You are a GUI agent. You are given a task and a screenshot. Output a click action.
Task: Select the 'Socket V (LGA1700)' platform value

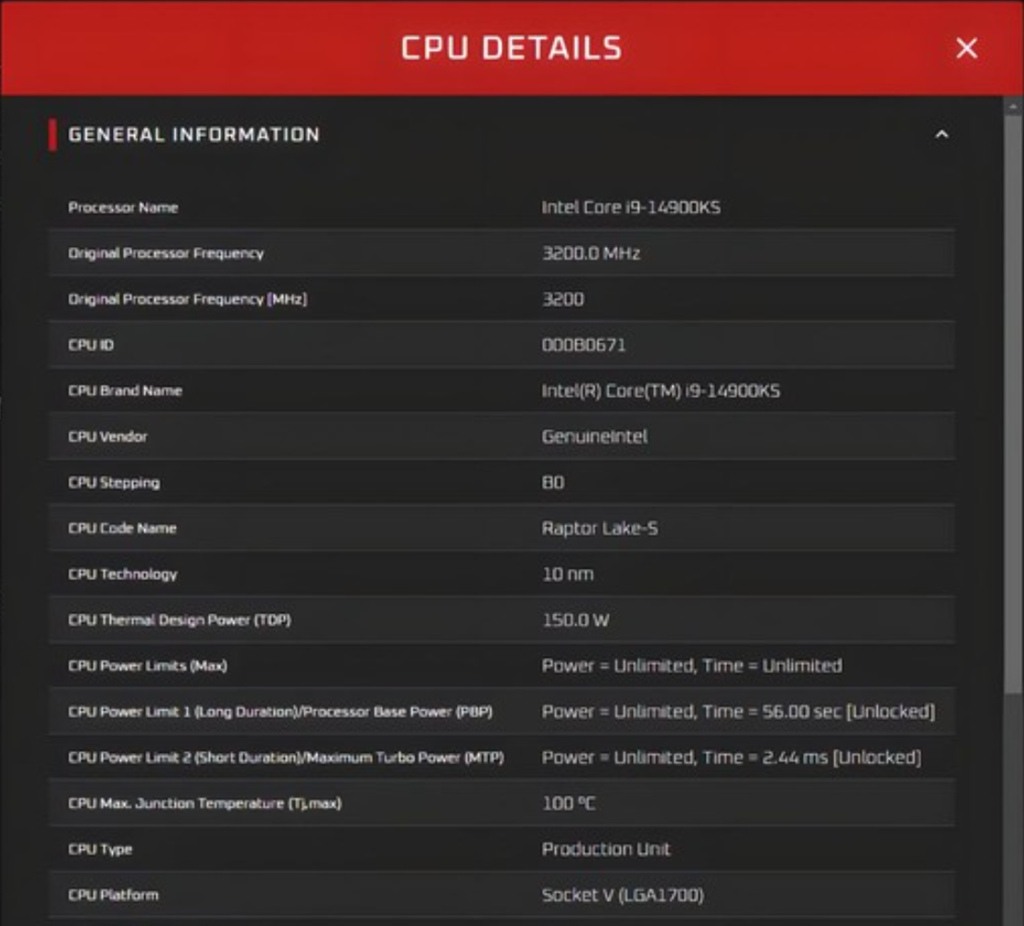click(622, 895)
